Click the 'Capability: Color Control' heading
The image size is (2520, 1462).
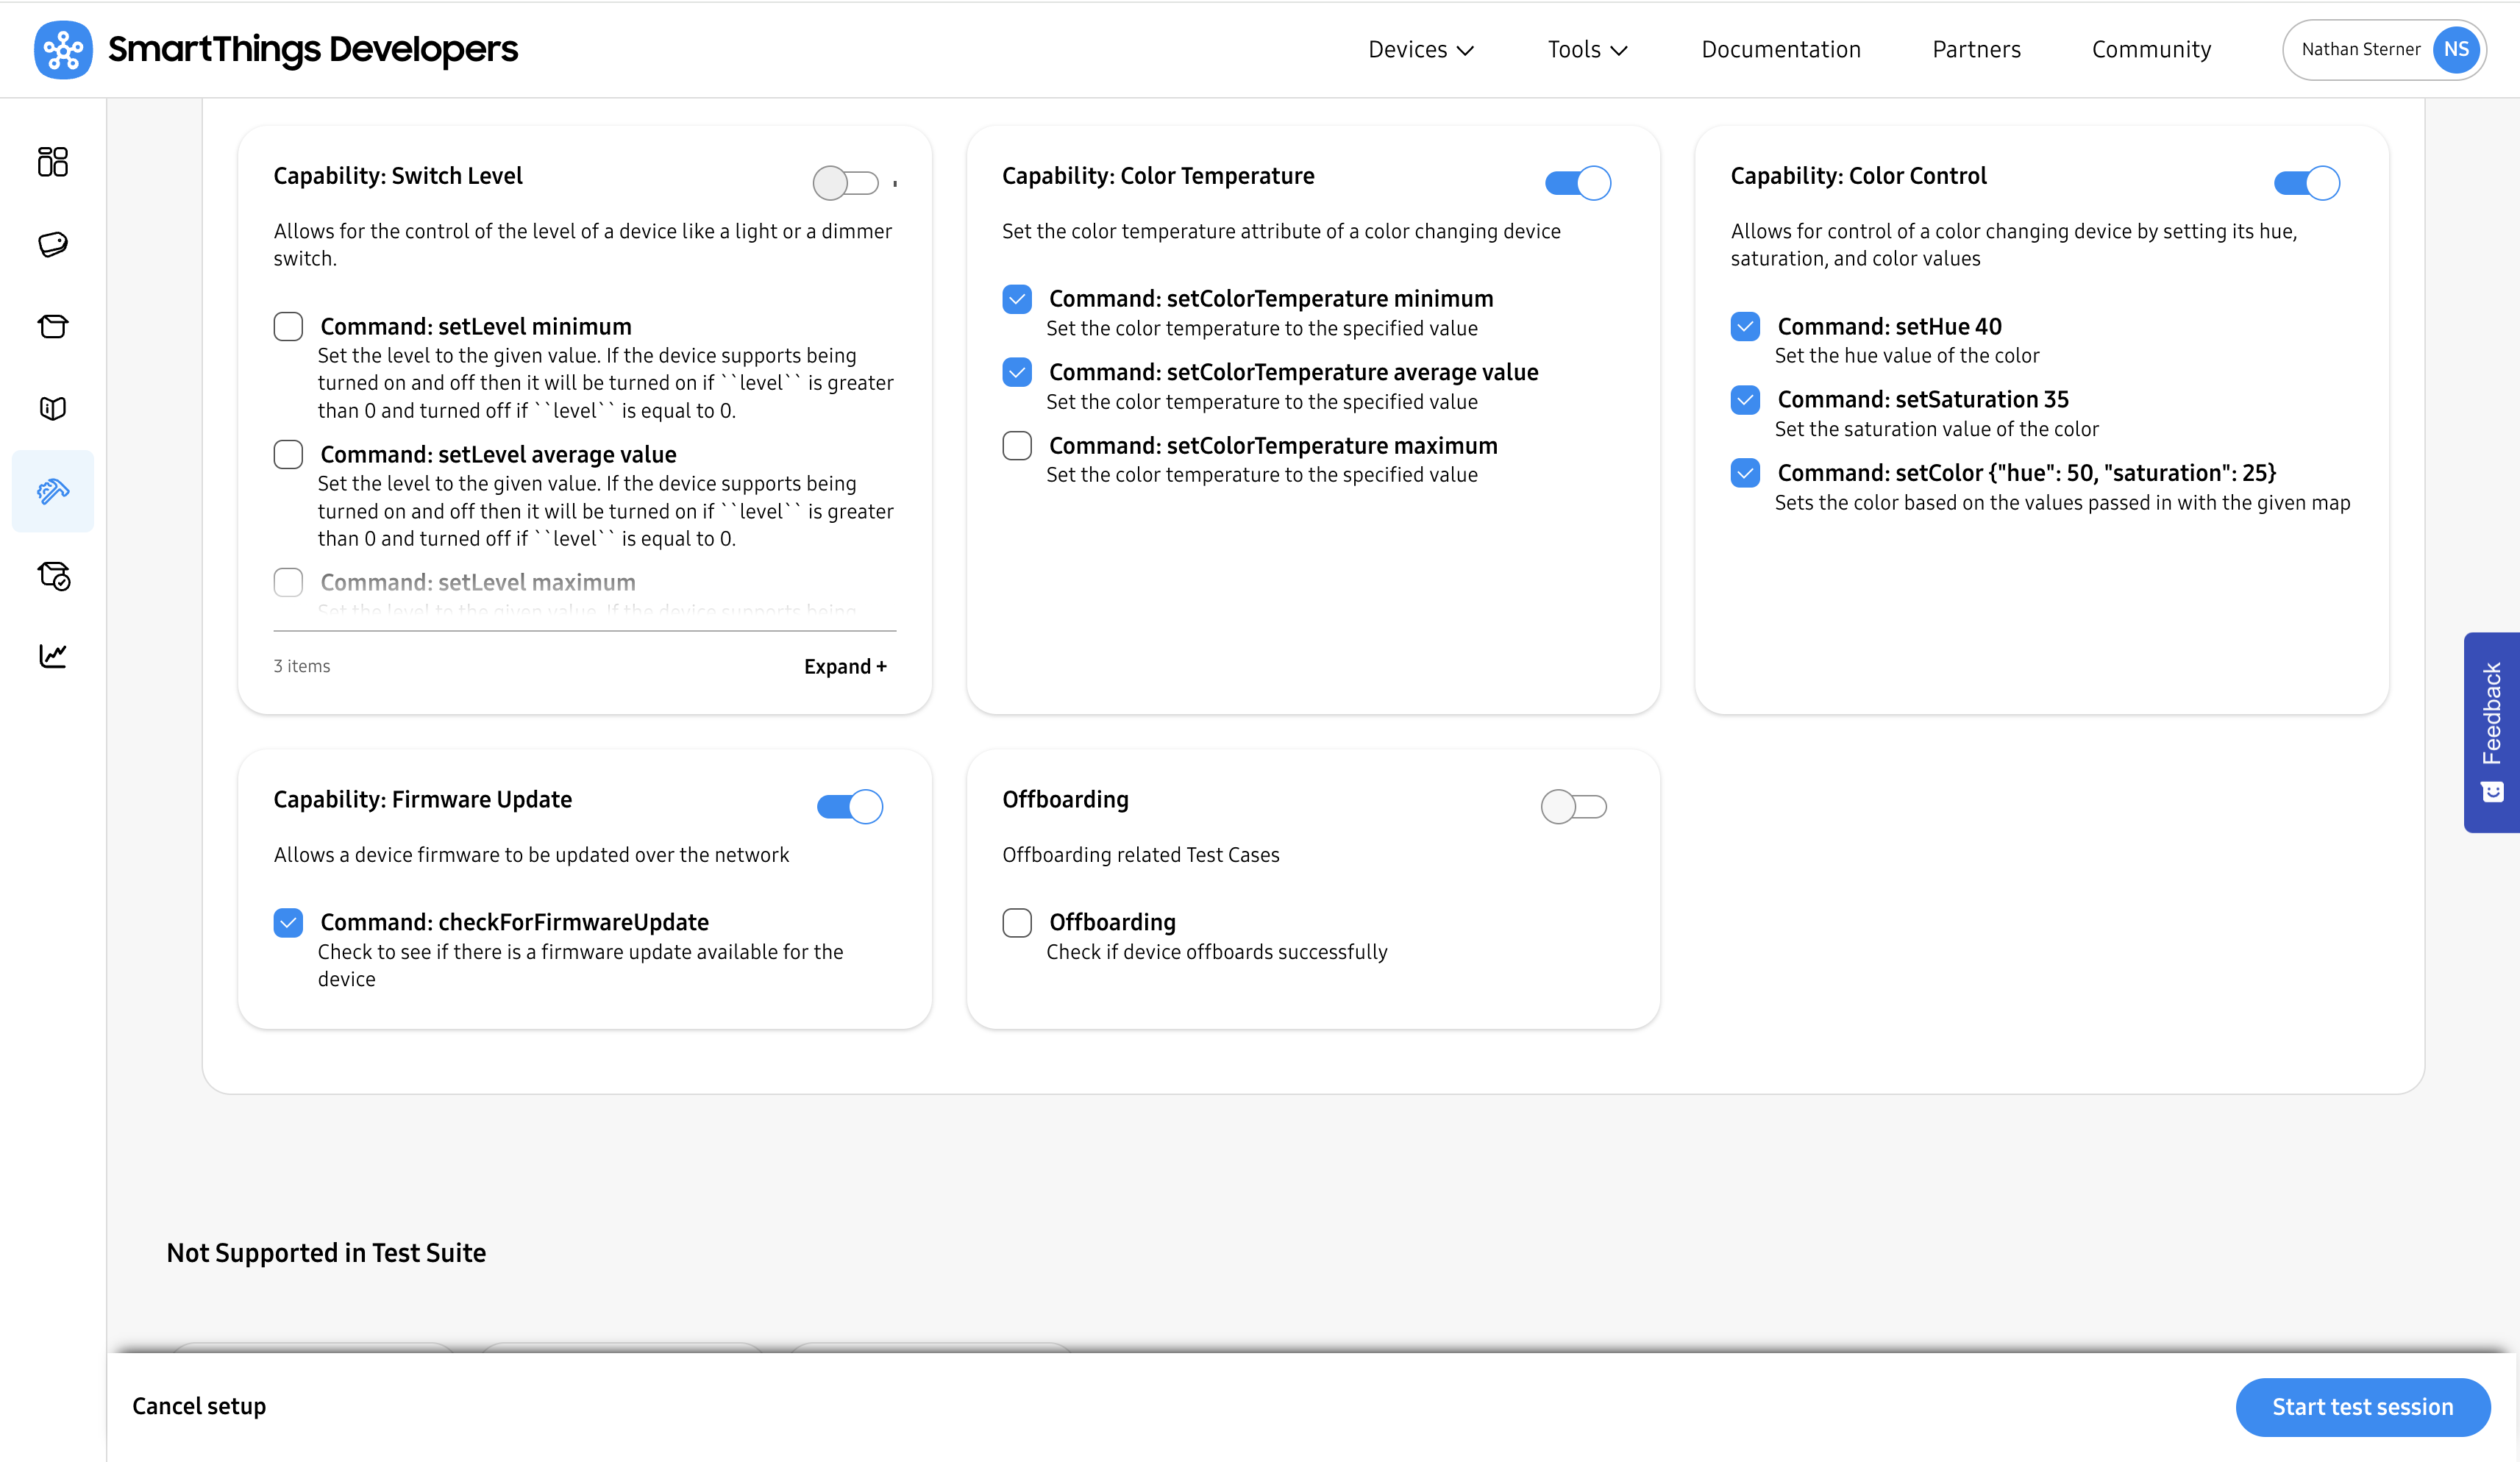pos(1858,176)
